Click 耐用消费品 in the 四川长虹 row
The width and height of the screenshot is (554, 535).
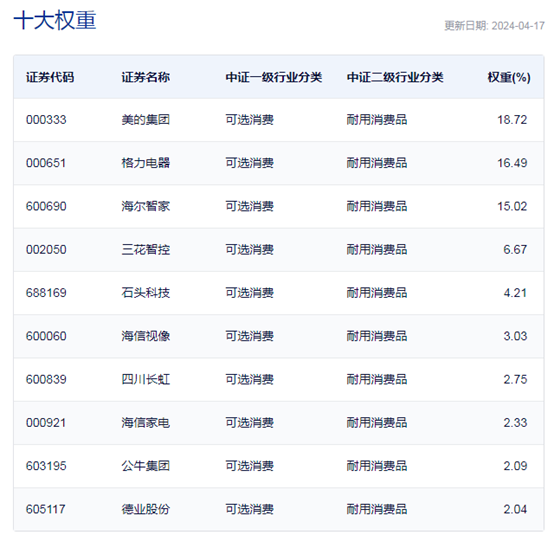[x=377, y=380]
